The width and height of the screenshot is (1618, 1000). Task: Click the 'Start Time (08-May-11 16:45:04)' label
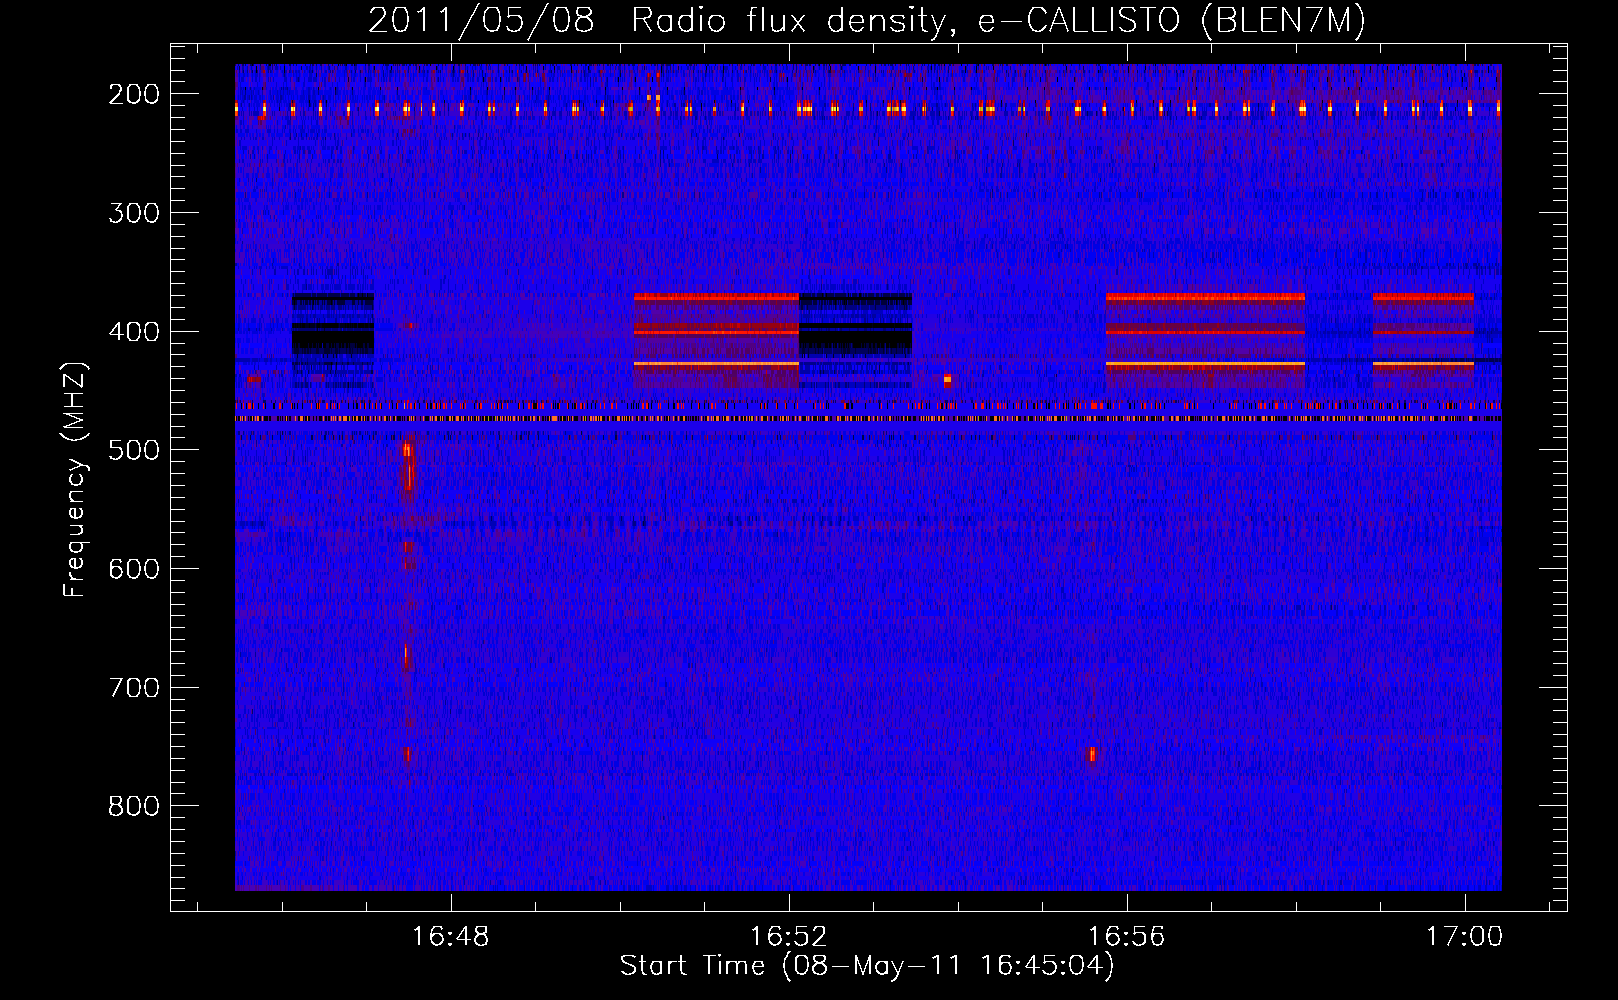pos(867,966)
